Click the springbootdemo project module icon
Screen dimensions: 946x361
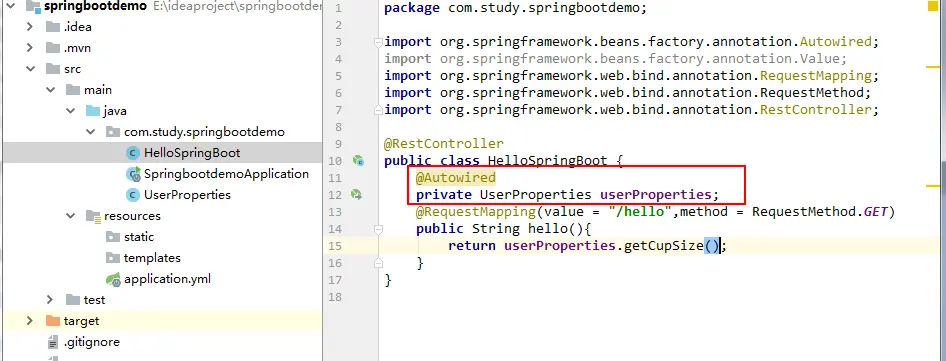(x=33, y=7)
